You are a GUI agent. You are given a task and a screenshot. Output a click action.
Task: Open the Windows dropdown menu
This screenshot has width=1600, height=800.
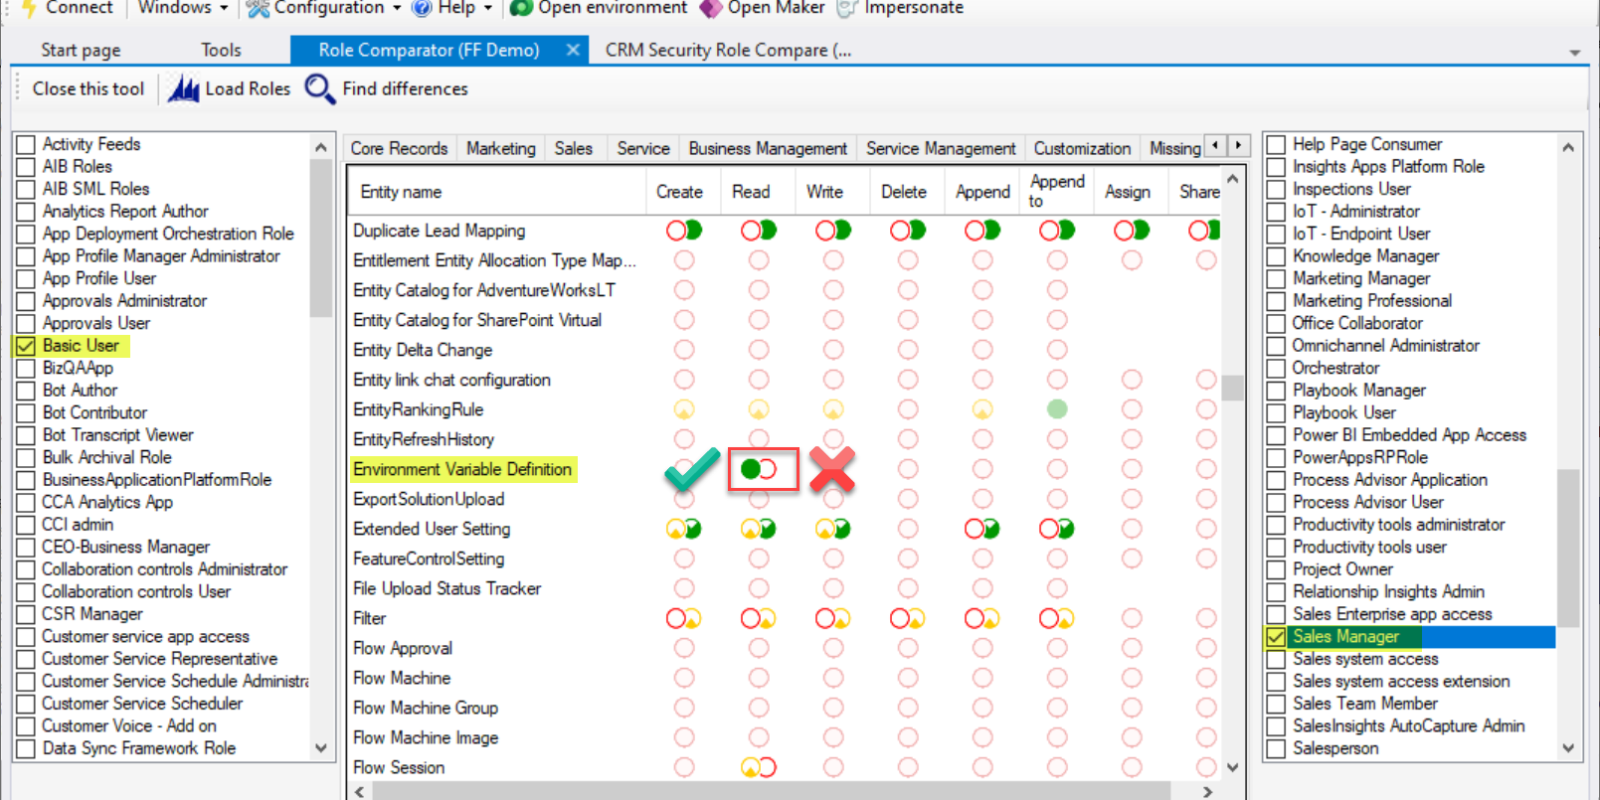click(x=183, y=8)
